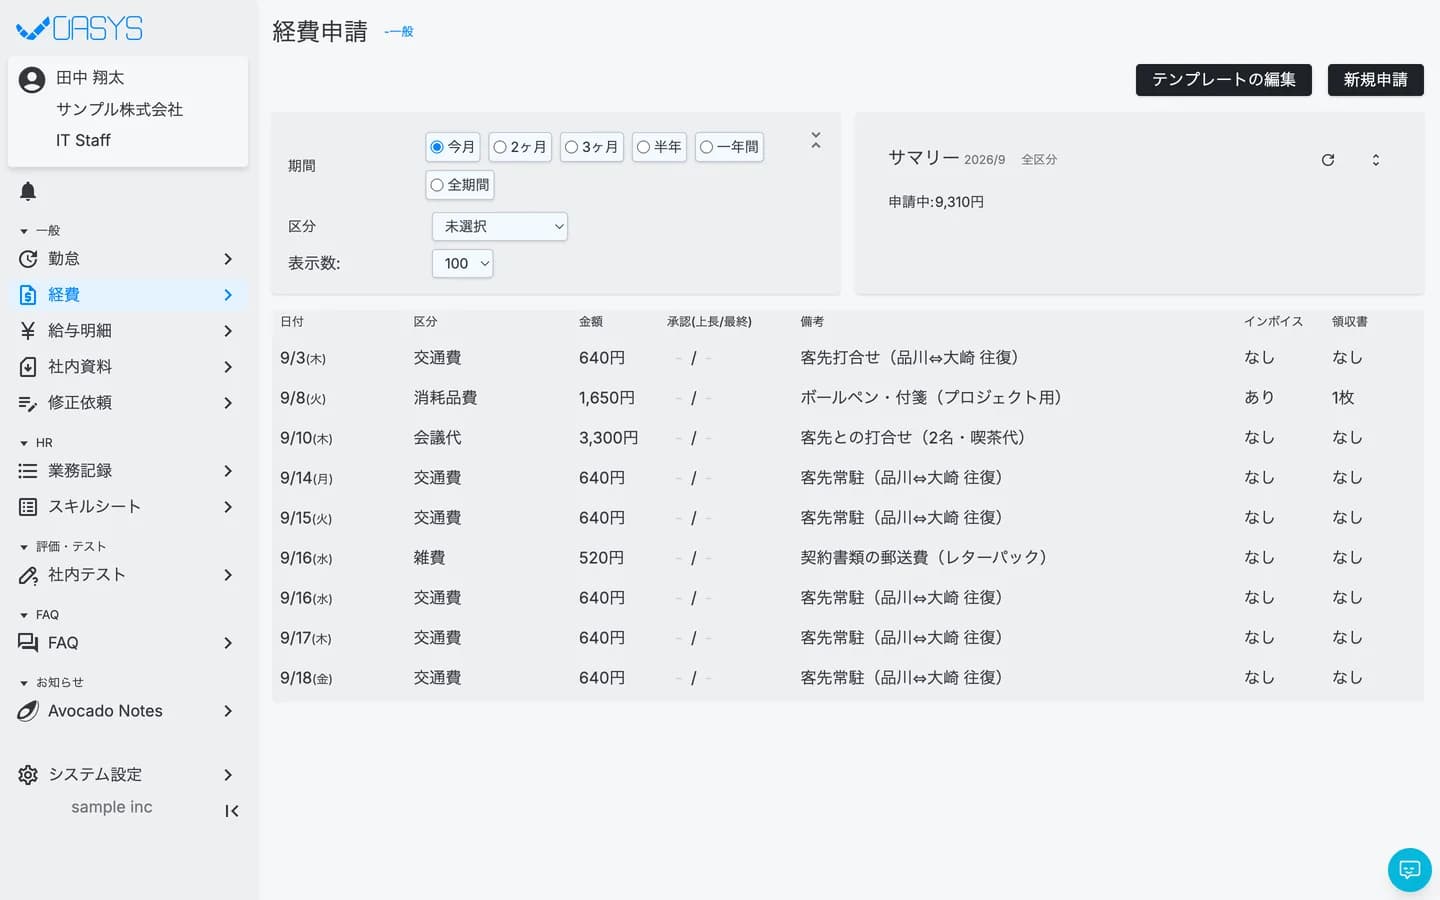Collapse the 評価・テスト sidebar section
1440x900 pixels.
coord(62,547)
